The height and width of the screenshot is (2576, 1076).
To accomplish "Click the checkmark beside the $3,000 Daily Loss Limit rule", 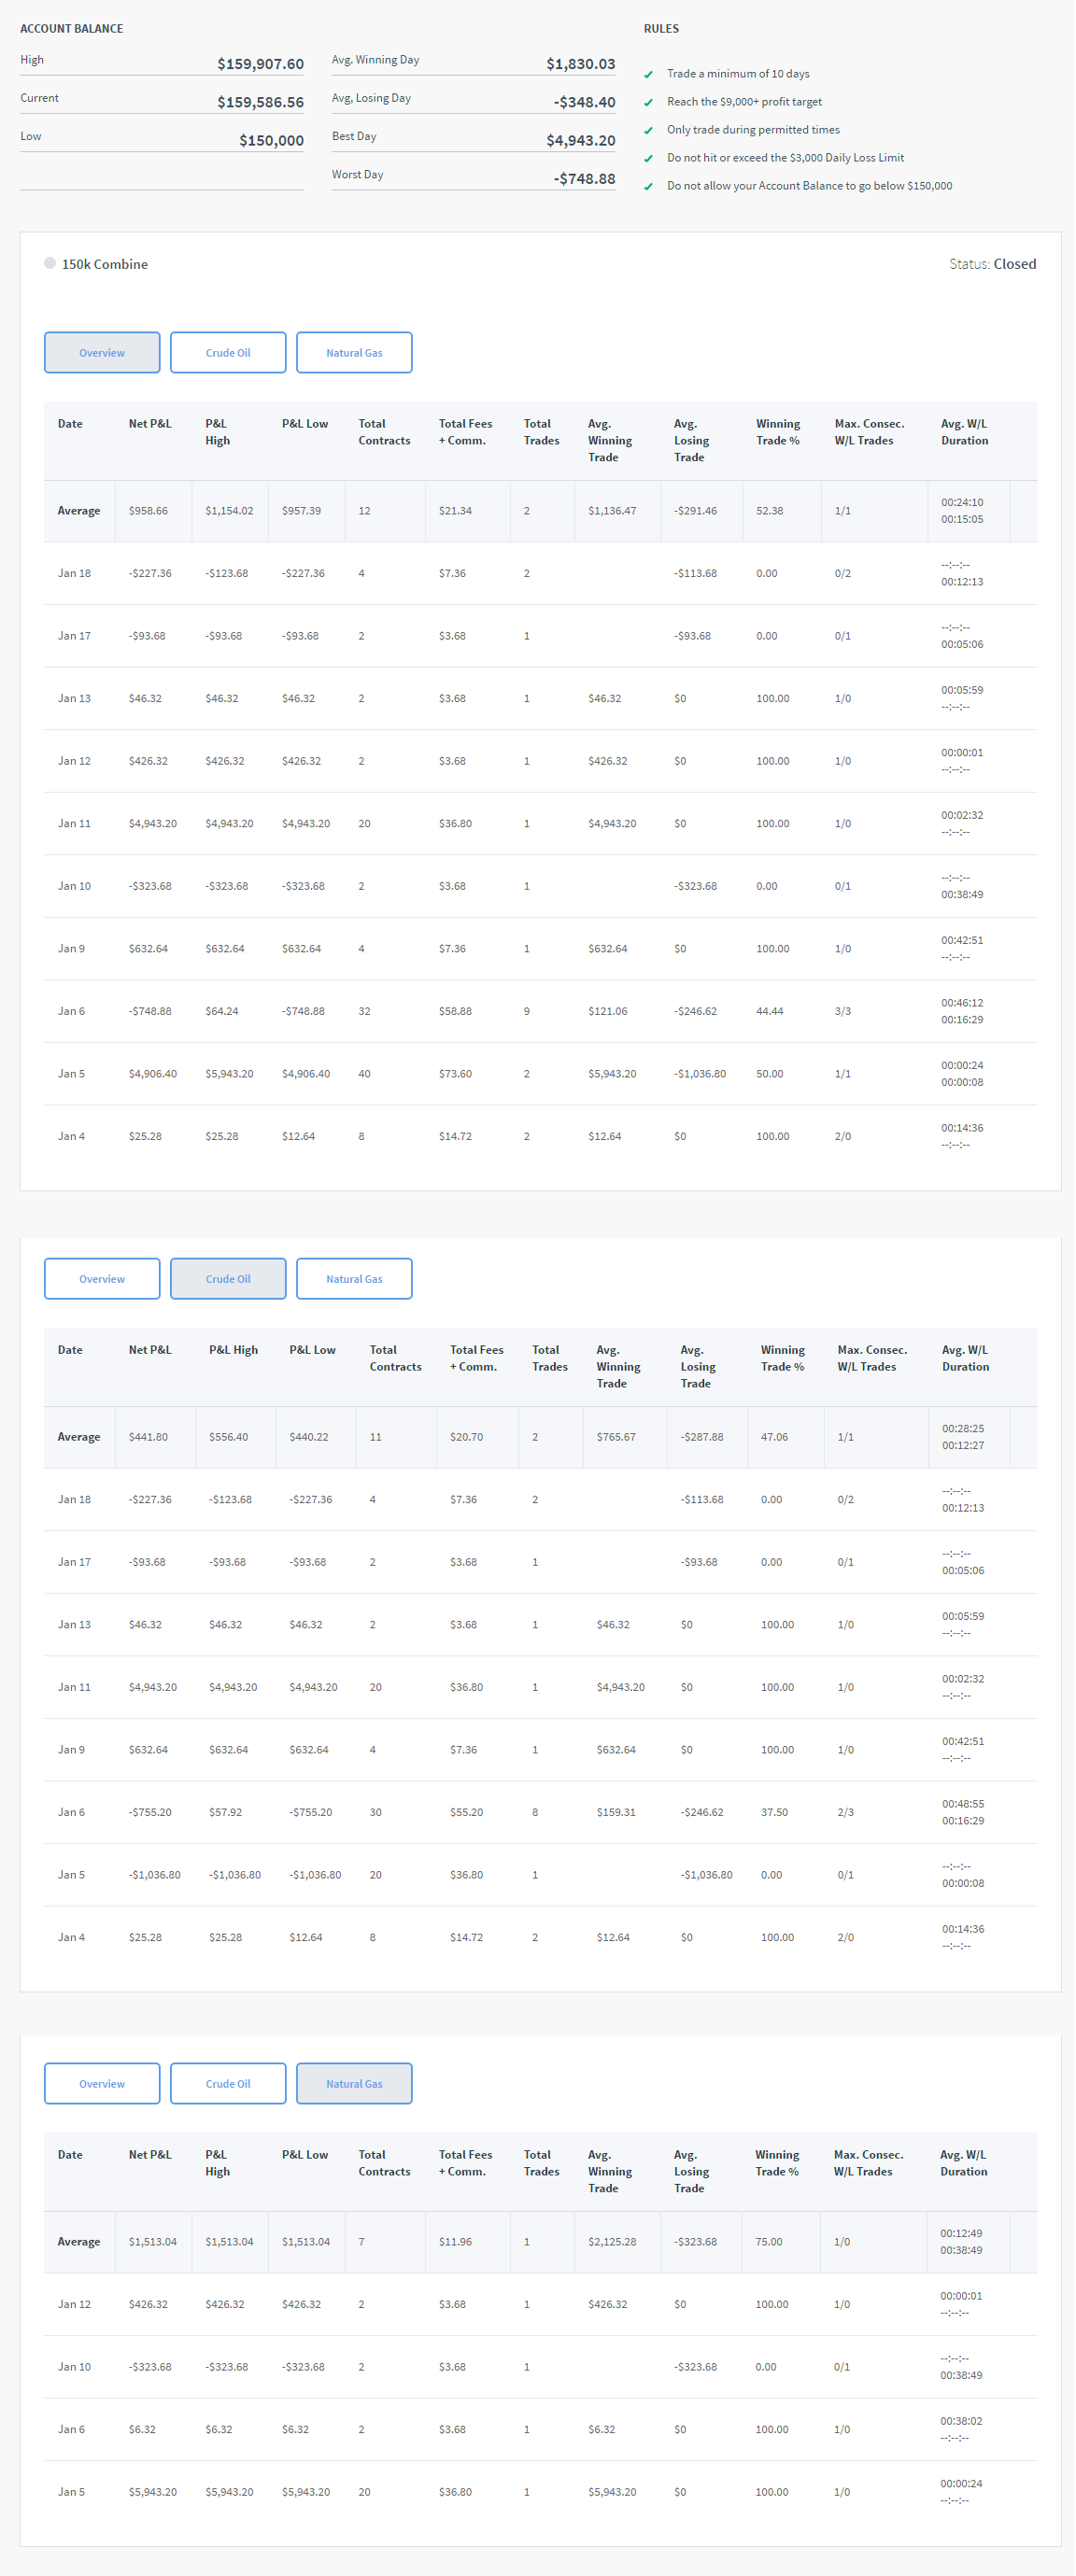I will point(648,159).
